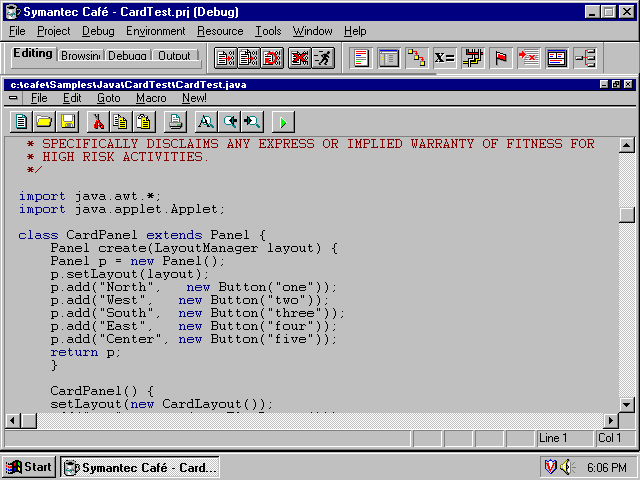Open the Environment menu
This screenshot has height=480, width=640.
point(156,31)
